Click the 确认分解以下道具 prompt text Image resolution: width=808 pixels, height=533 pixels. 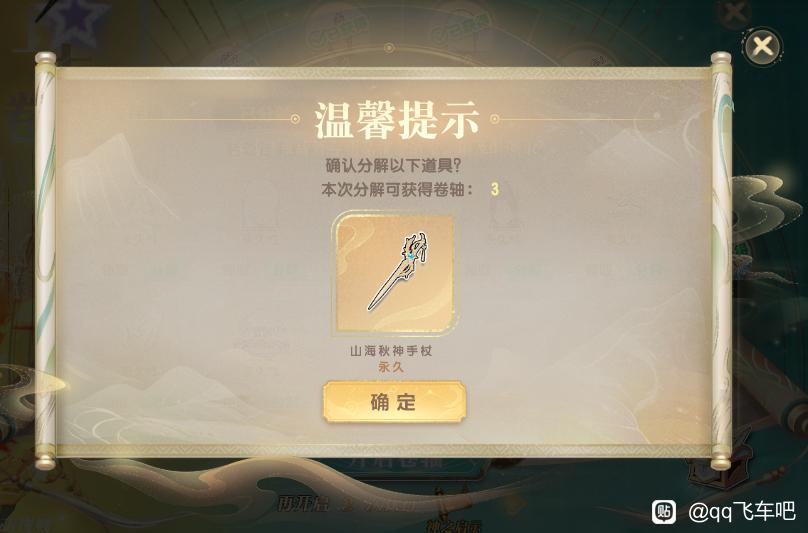(394, 166)
